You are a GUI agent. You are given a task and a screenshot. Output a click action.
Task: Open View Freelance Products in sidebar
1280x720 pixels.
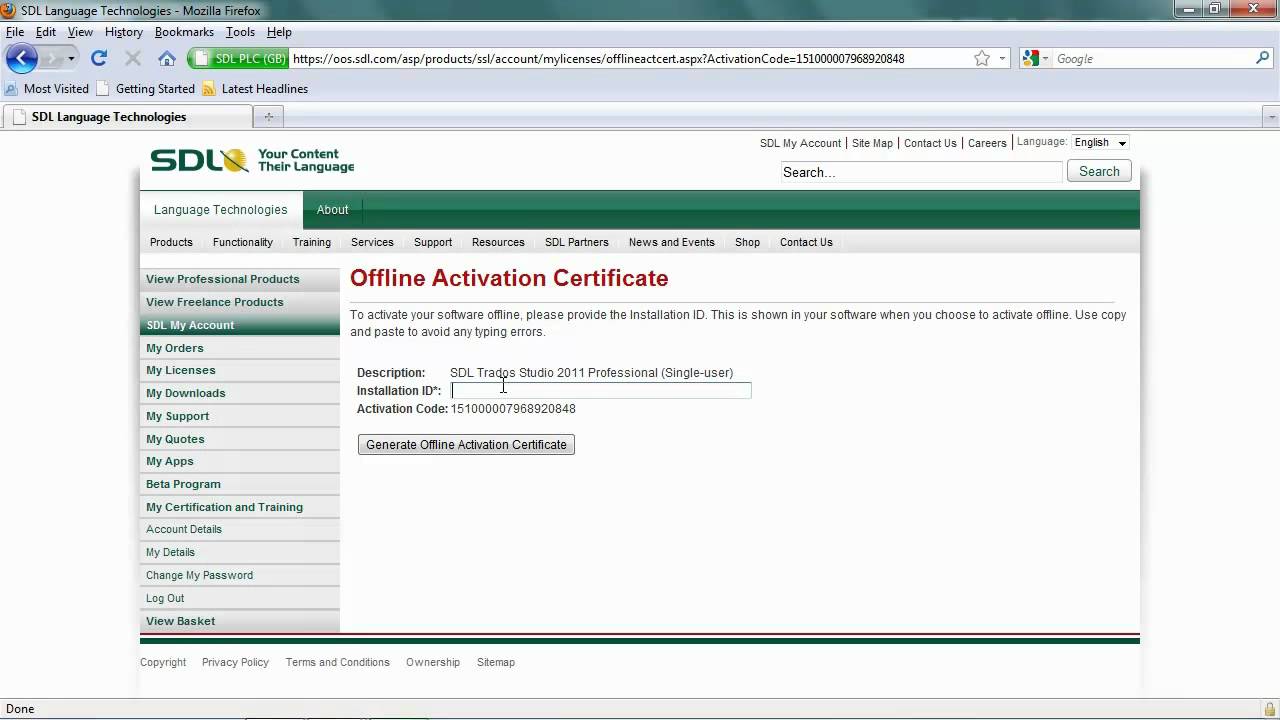point(240,302)
